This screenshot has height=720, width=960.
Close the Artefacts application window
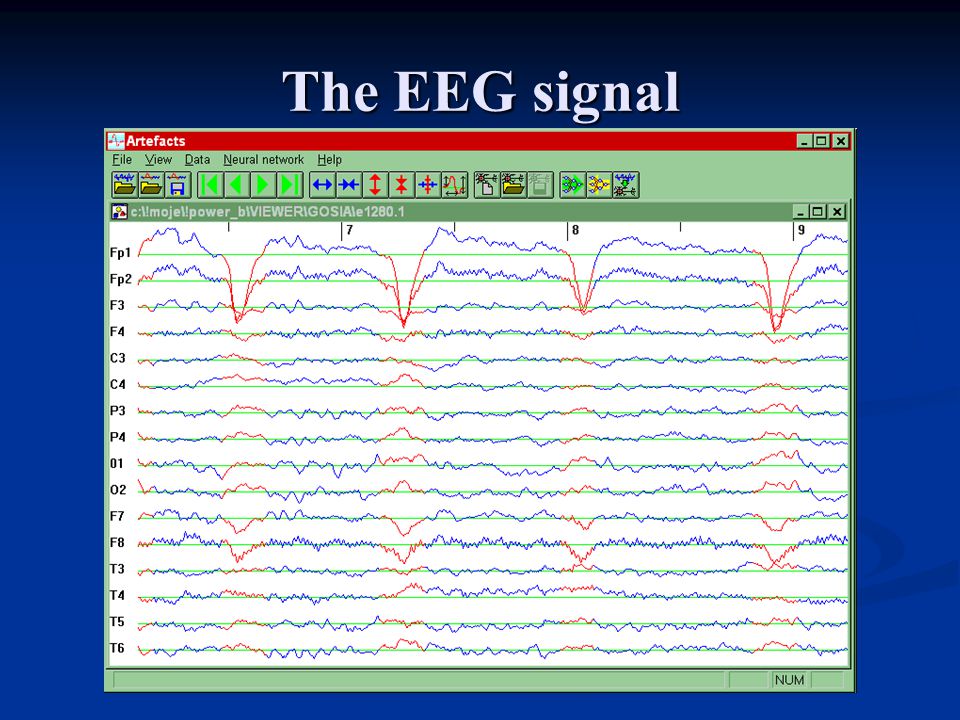(841, 141)
